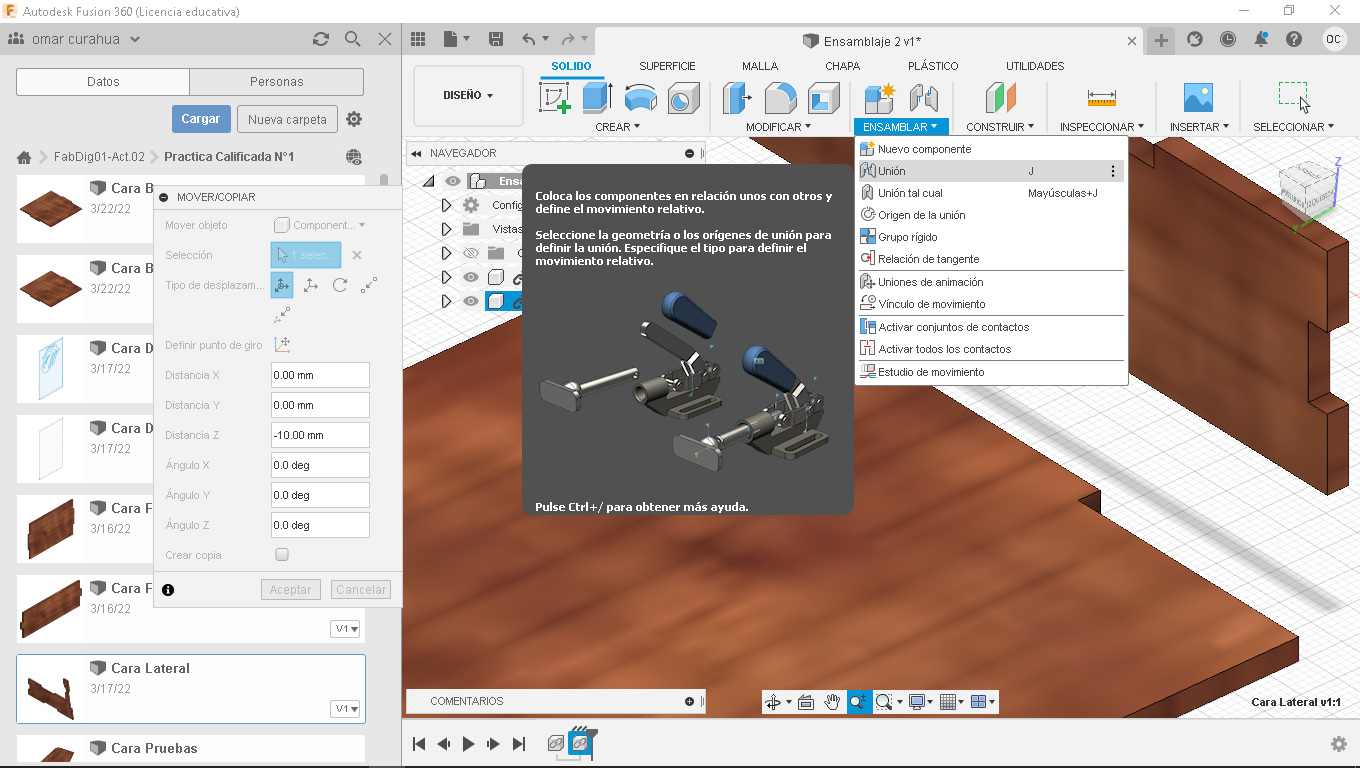
Task: Click the Cargar button
Action: (201, 119)
